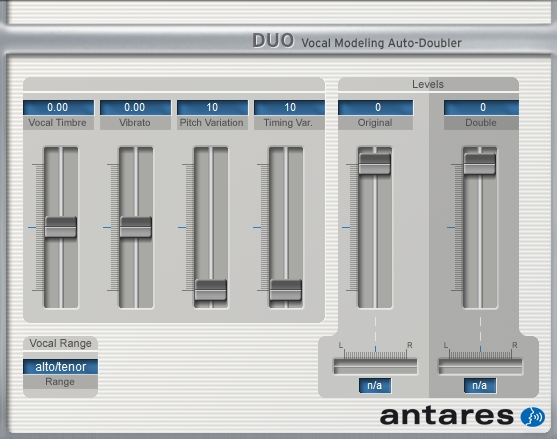Click the Original pan slider track

[375, 366]
